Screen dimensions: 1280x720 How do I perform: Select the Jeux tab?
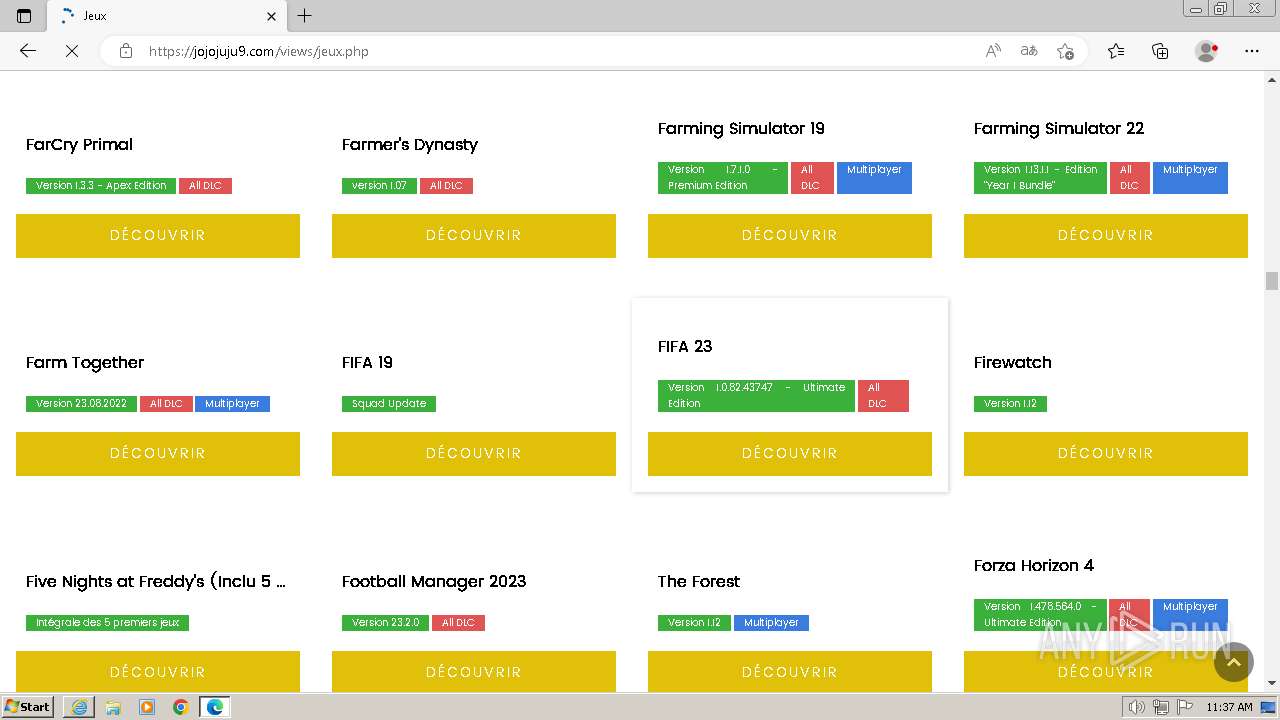(165, 16)
